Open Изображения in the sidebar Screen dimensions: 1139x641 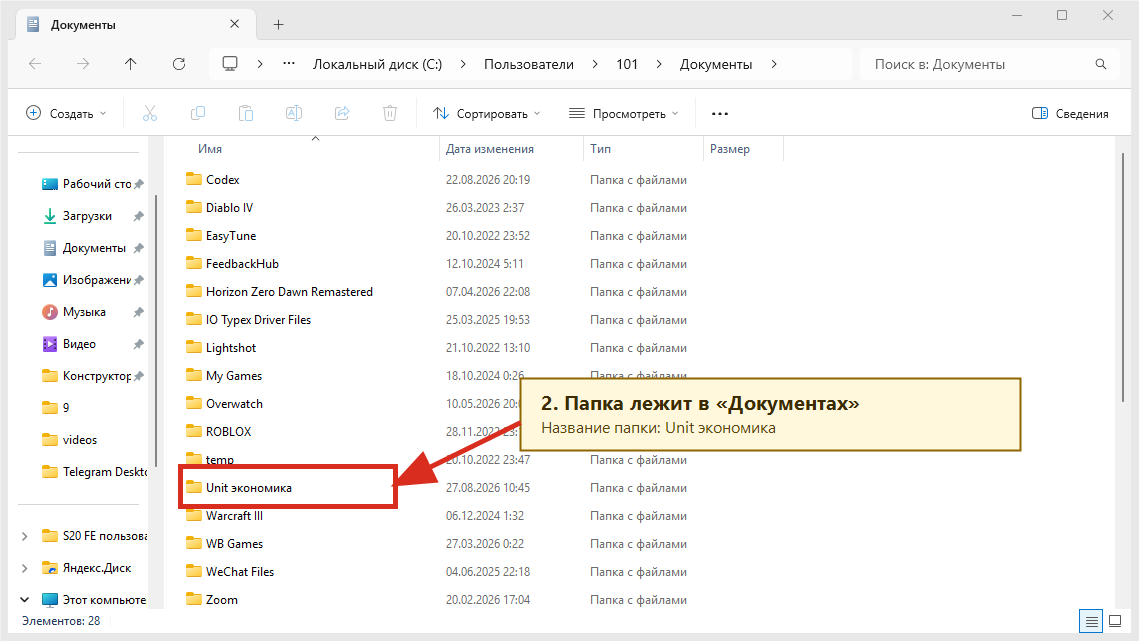pos(87,280)
